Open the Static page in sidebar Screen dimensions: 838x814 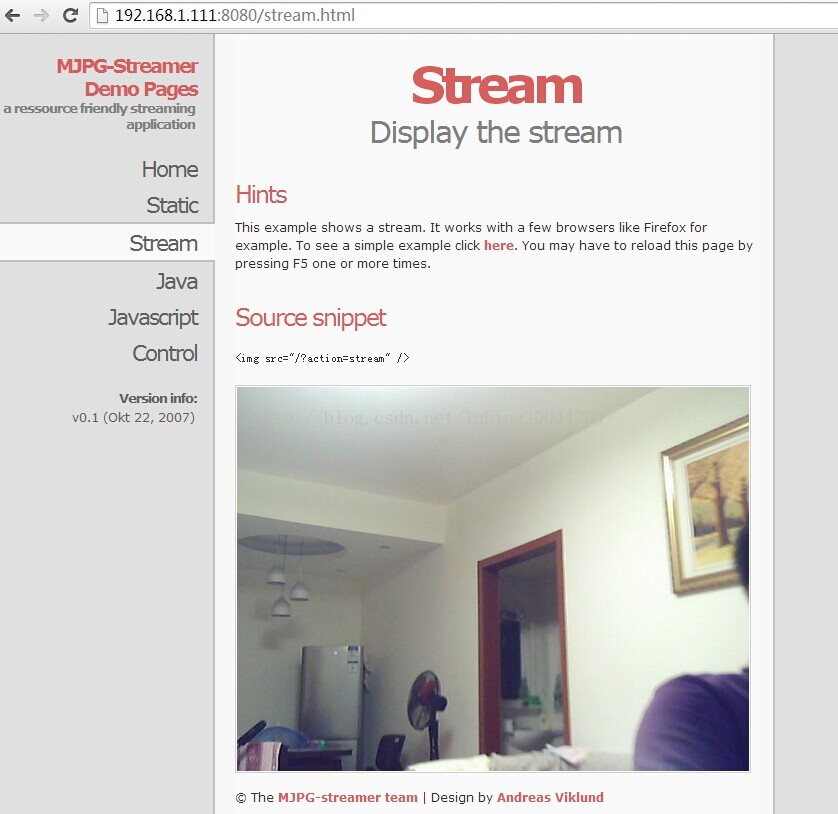click(172, 205)
